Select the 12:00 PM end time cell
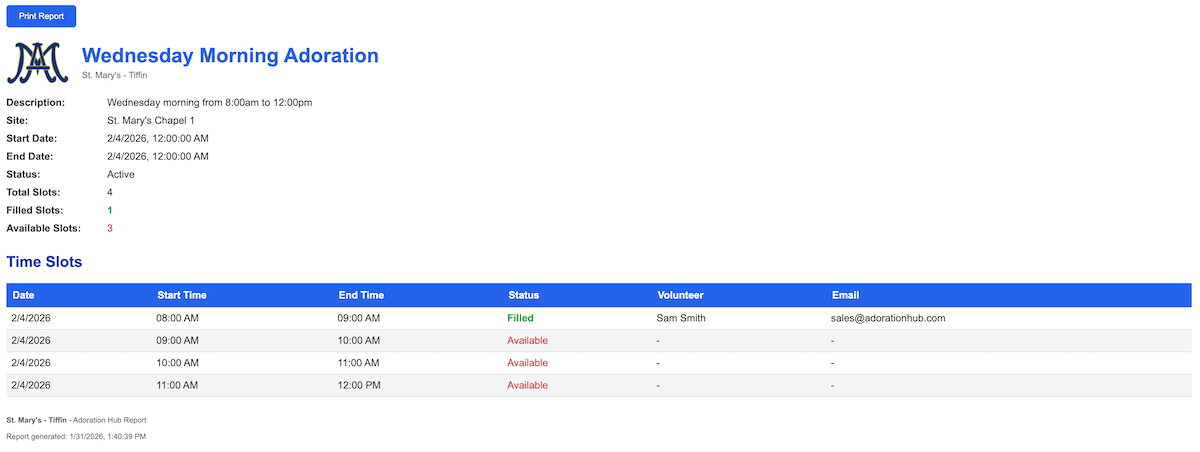Image resolution: width=1200 pixels, height=452 pixels. (x=359, y=385)
